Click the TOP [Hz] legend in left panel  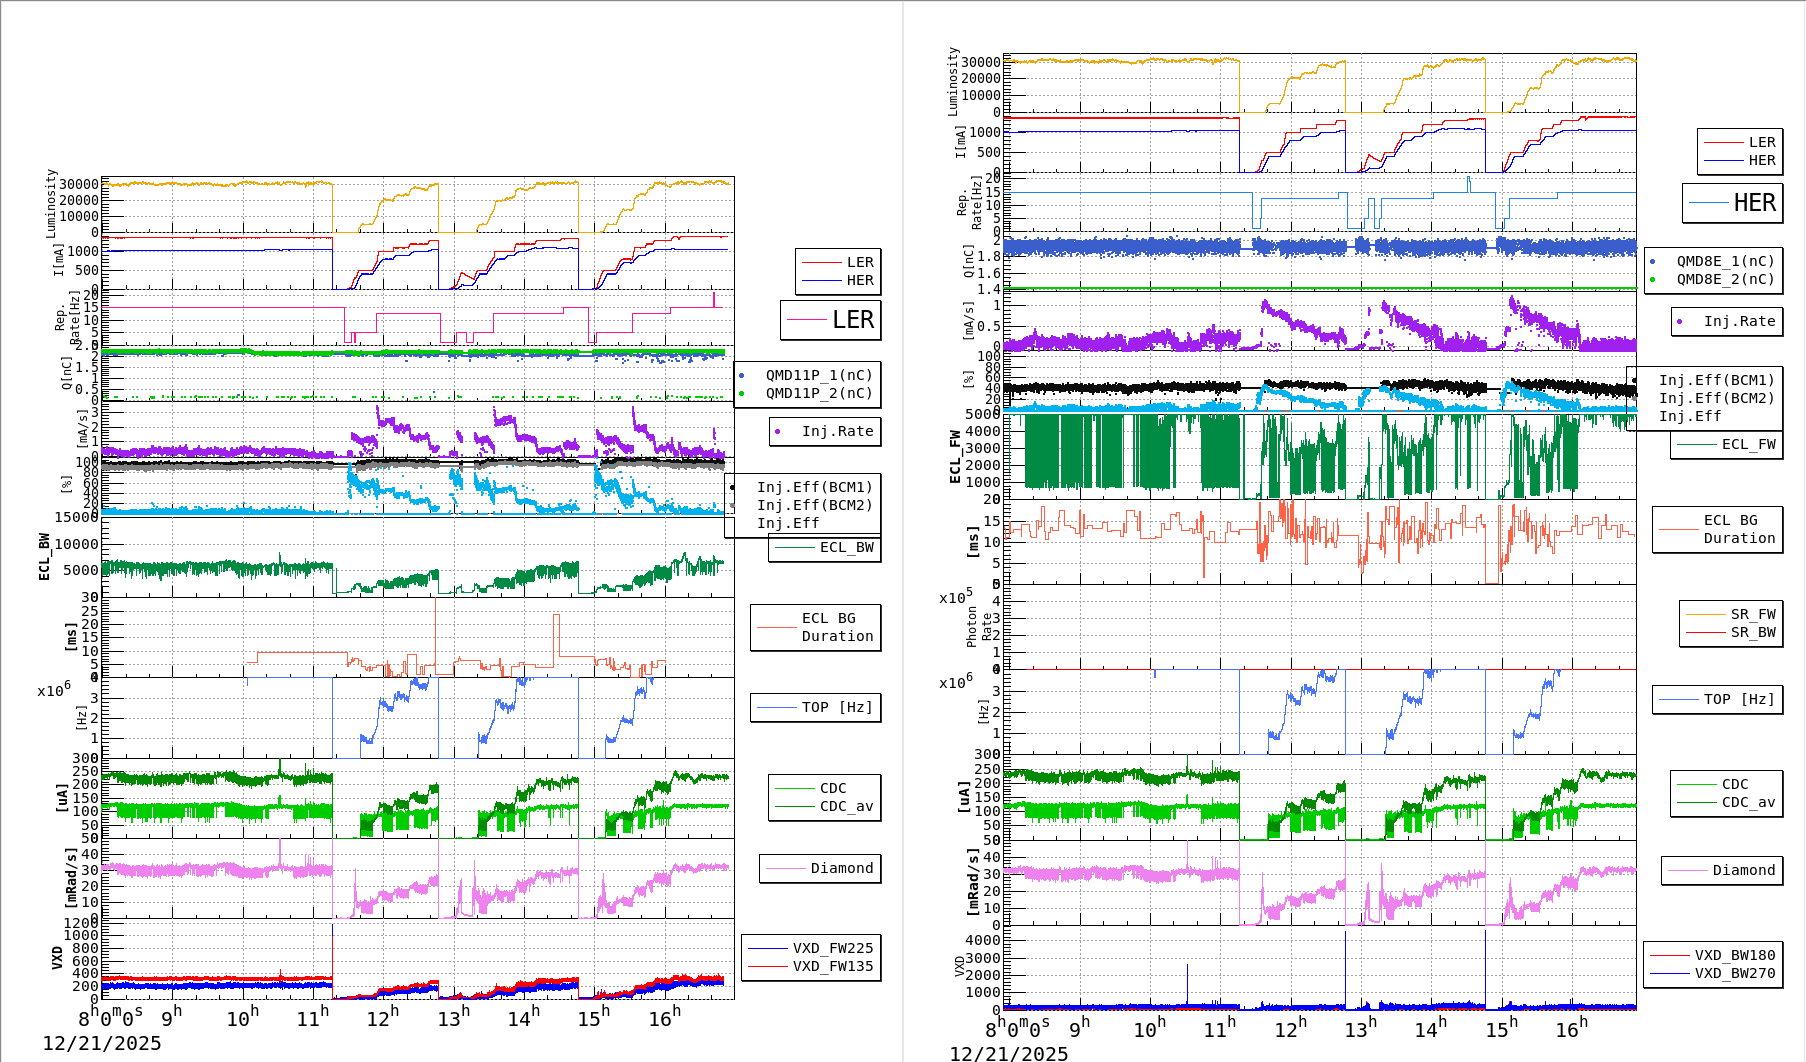tap(836, 707)
